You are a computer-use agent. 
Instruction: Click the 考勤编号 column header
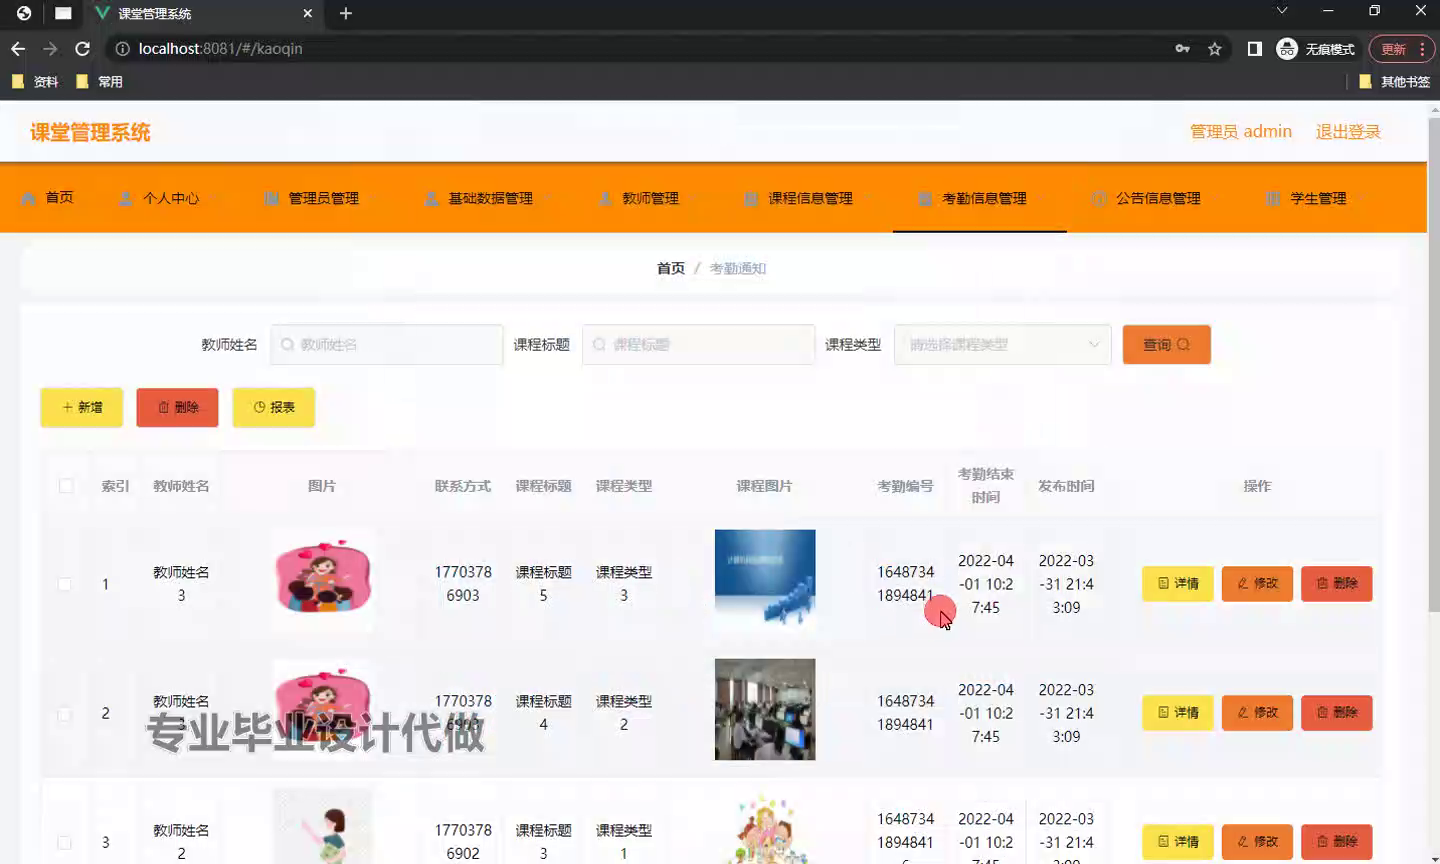click(x=905, y=486)
